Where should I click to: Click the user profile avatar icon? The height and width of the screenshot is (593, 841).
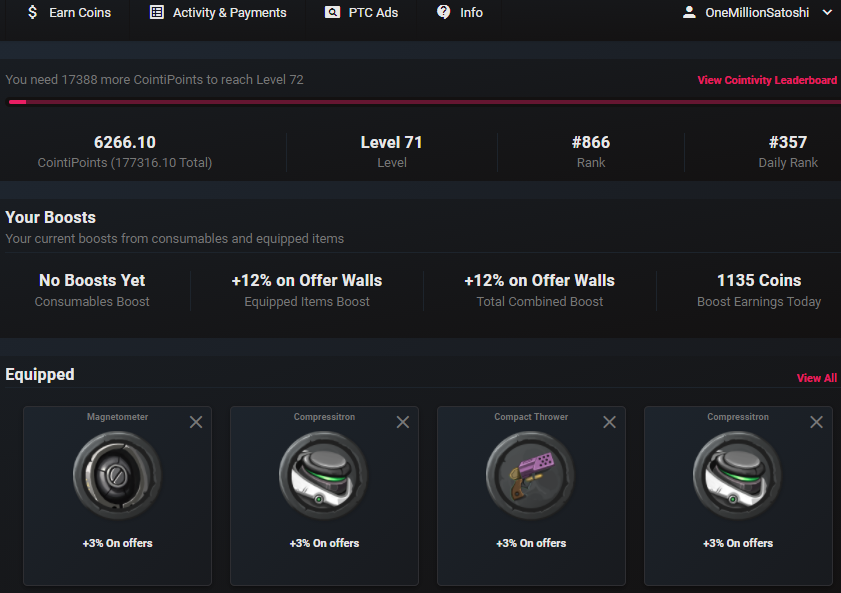[689, 12]
